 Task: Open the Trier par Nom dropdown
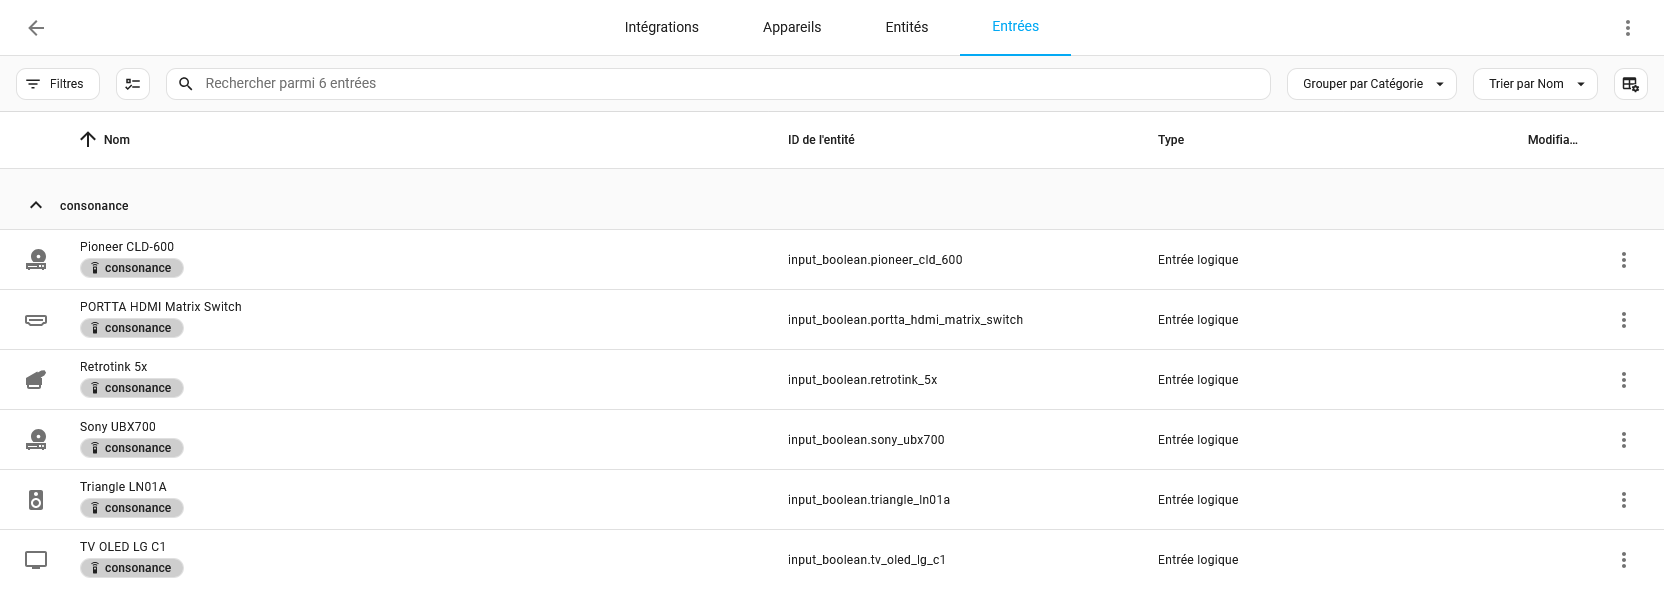(x=1535, y=84)
